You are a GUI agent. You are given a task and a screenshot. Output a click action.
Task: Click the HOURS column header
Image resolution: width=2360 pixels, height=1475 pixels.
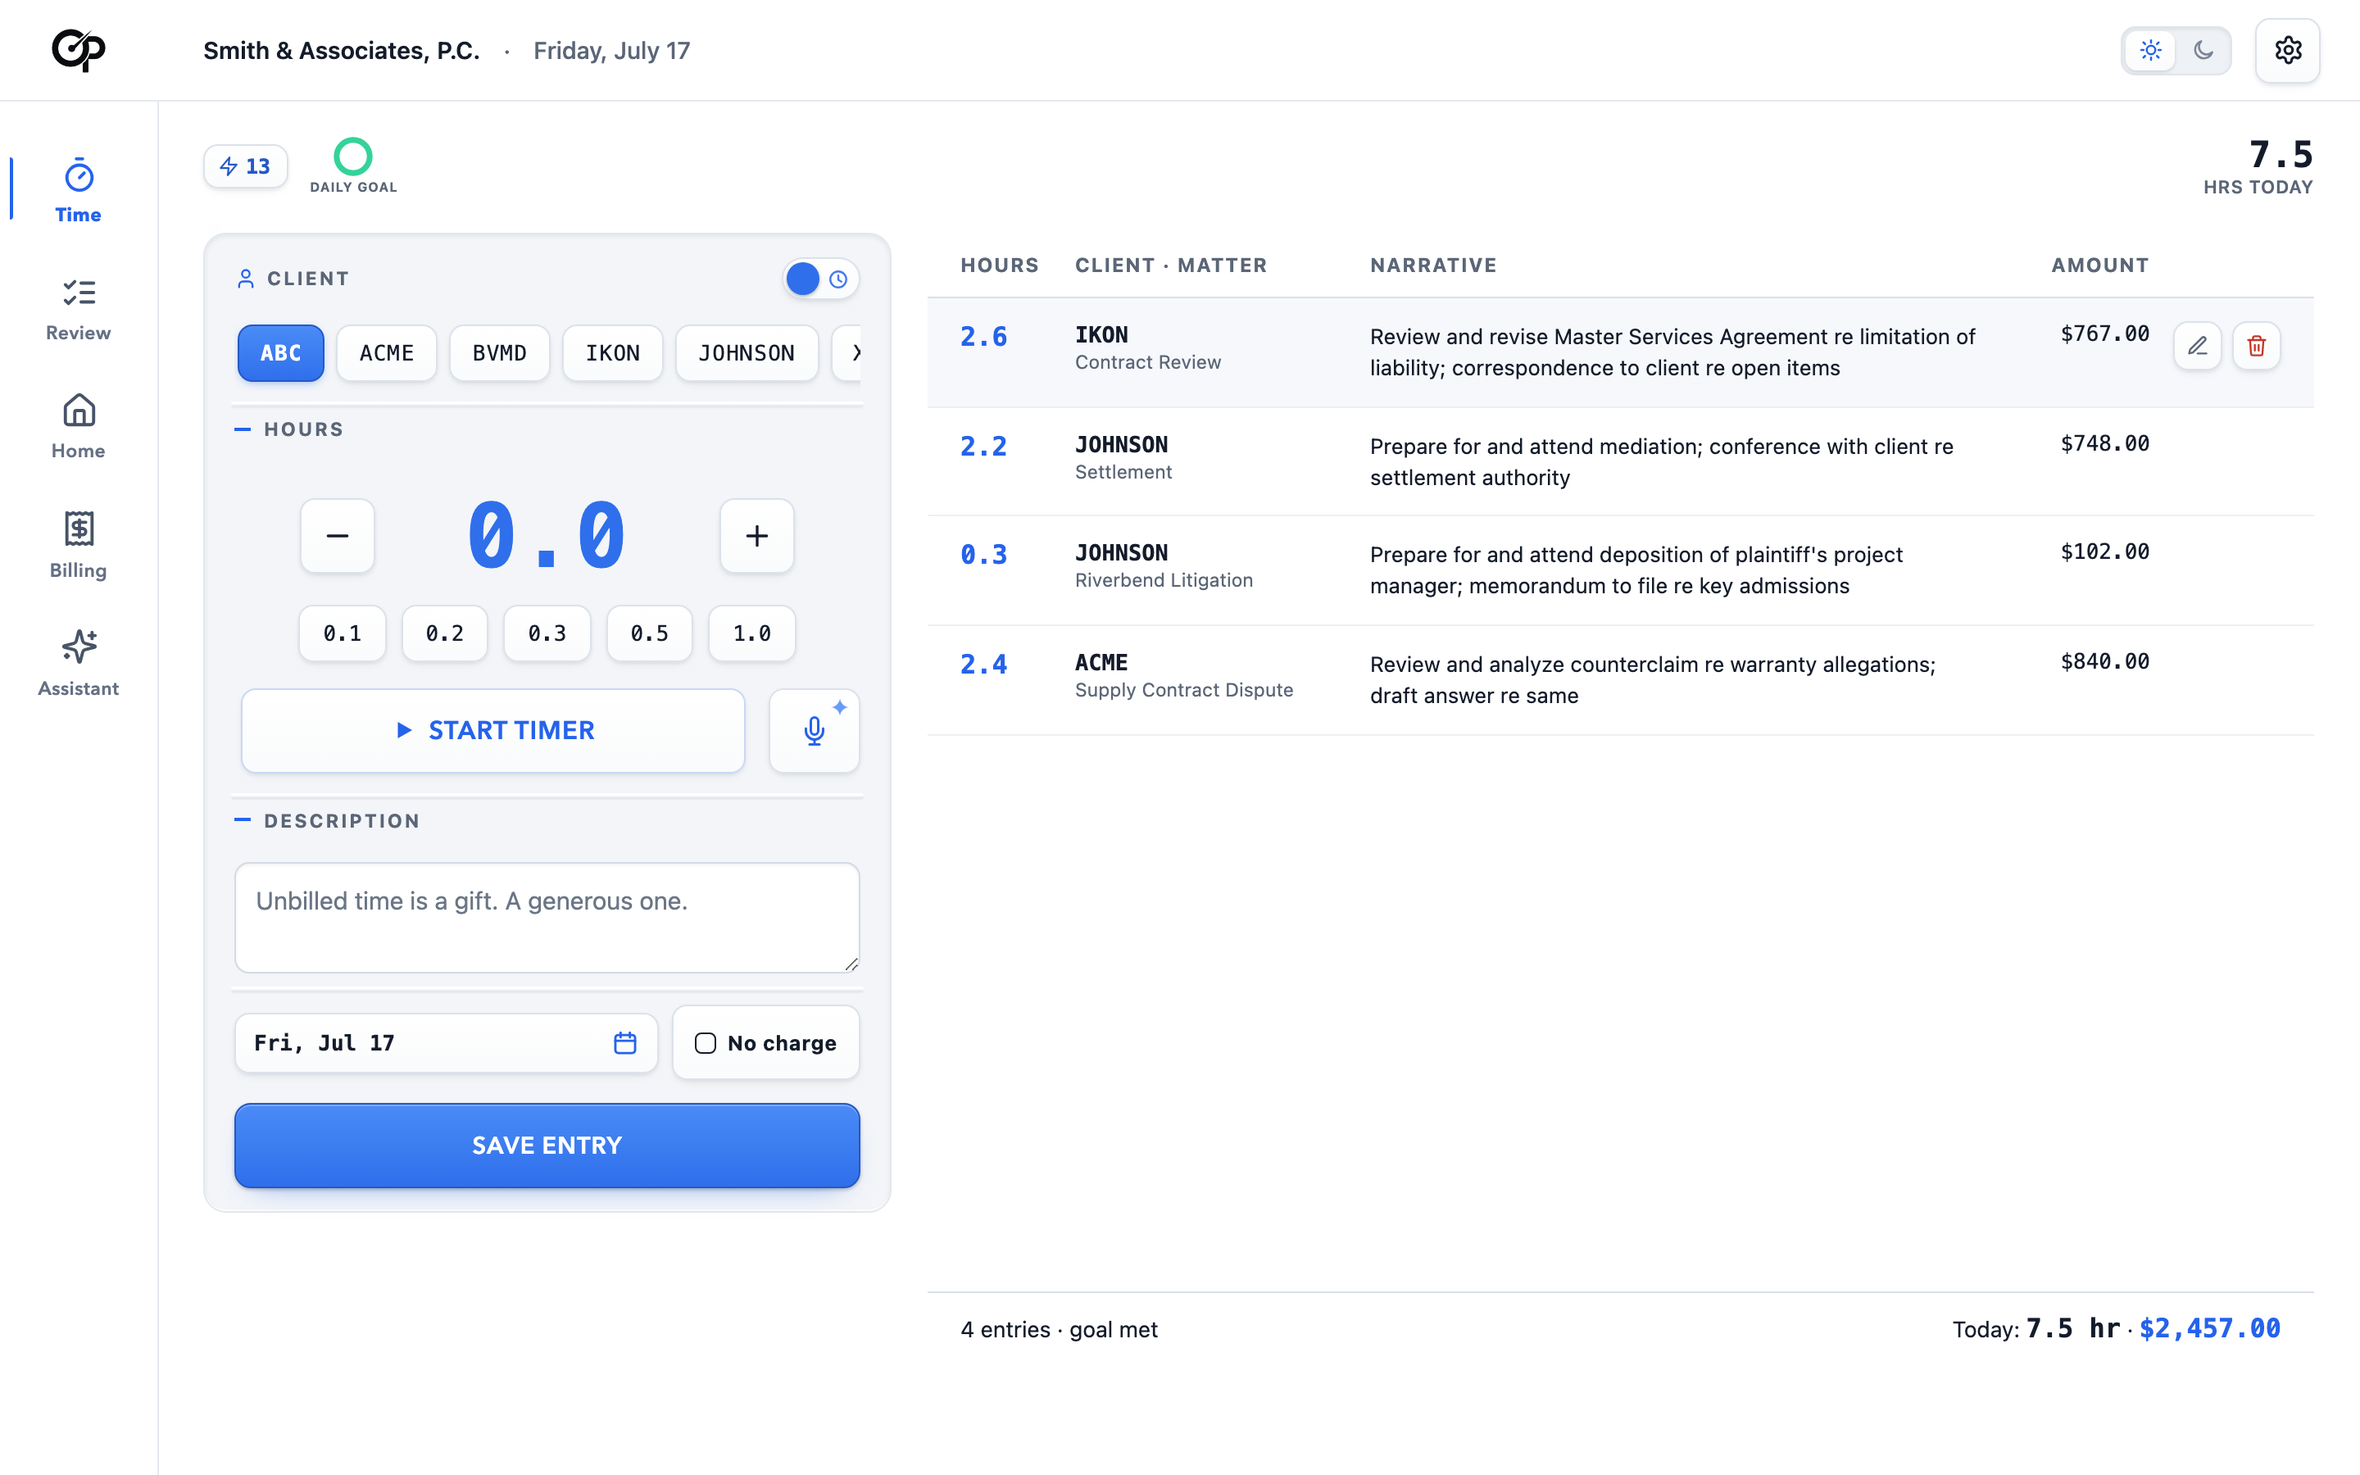tap(999, 265)
